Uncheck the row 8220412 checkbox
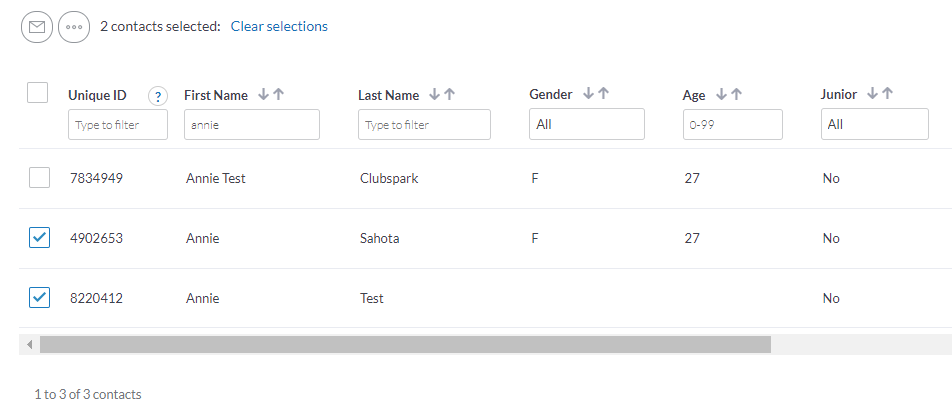Image resolution: width=952 pixels, height=412 pixels. [x=39, y=297]
